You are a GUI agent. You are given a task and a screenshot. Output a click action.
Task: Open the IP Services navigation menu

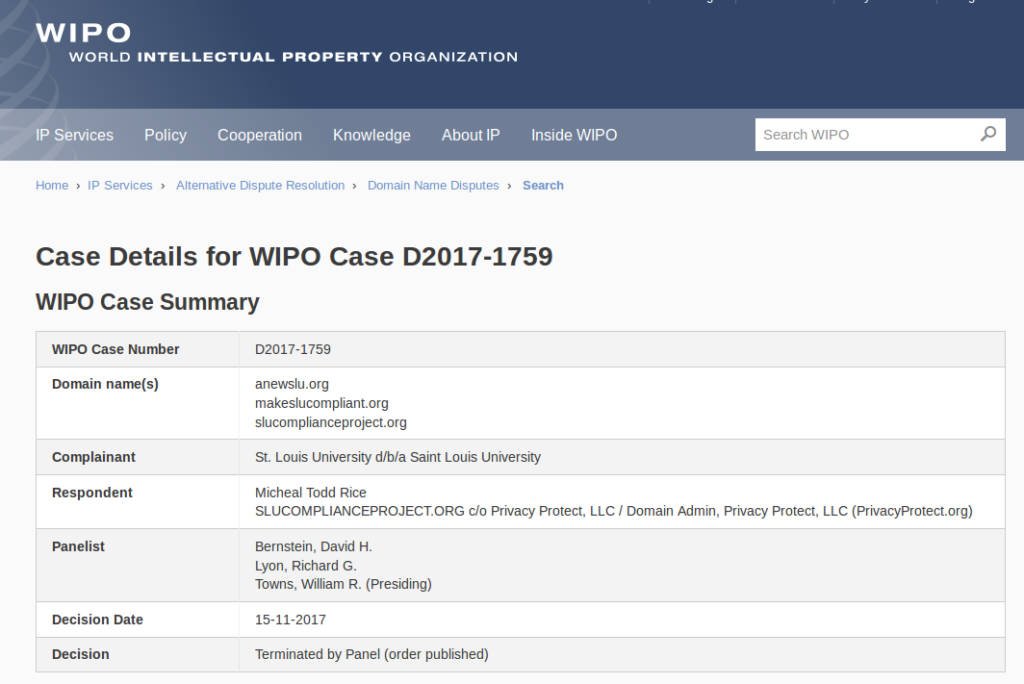coord(74,135)
